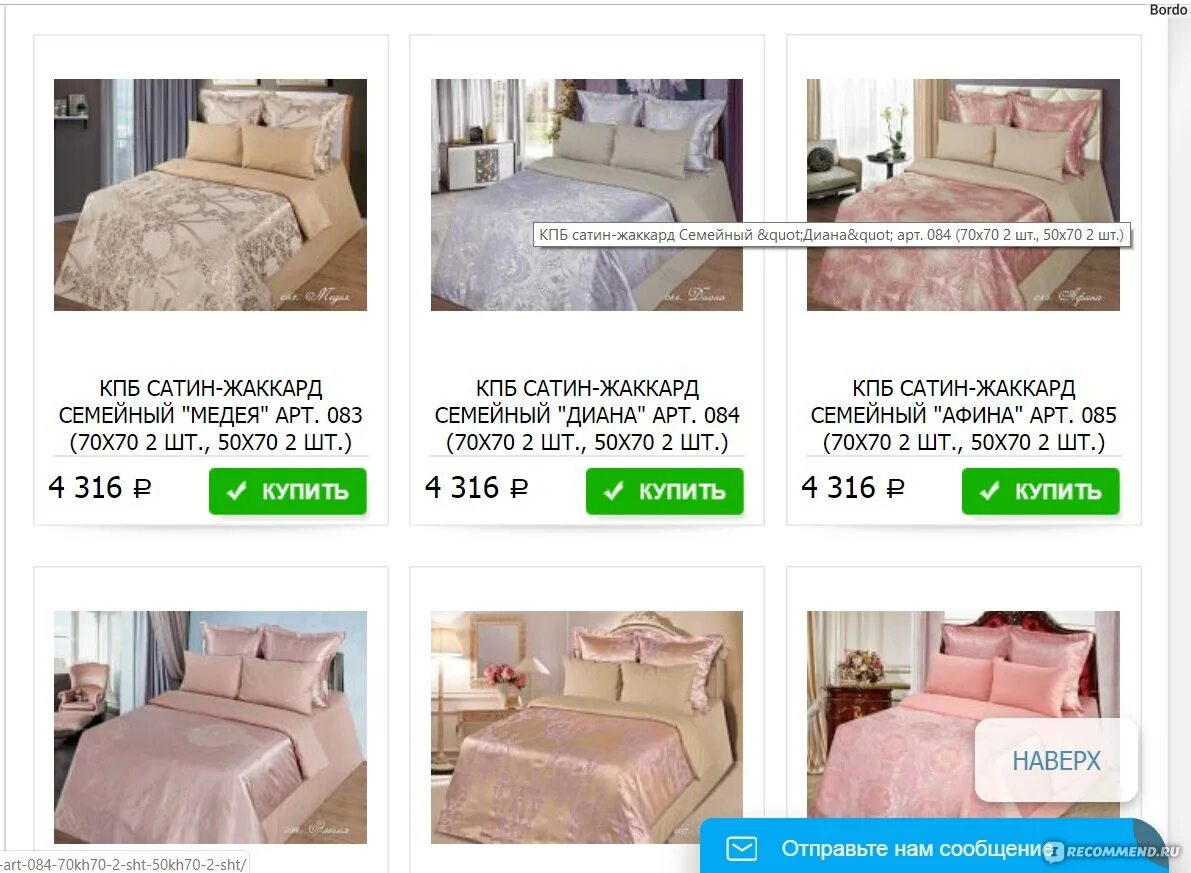This screenshot has height=873, width=1191.
Task: Open the lilac "Диана" bedding product photo
Action: [586, 195]
